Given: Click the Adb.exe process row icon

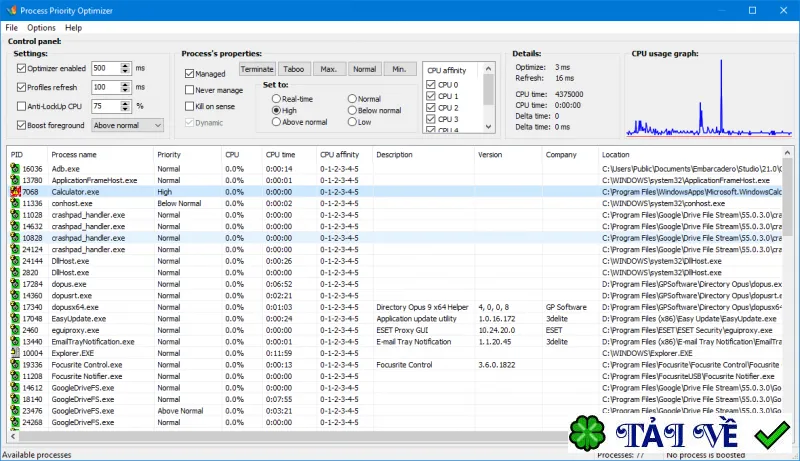Looking at the screenshot, I should tap(15, 169).
